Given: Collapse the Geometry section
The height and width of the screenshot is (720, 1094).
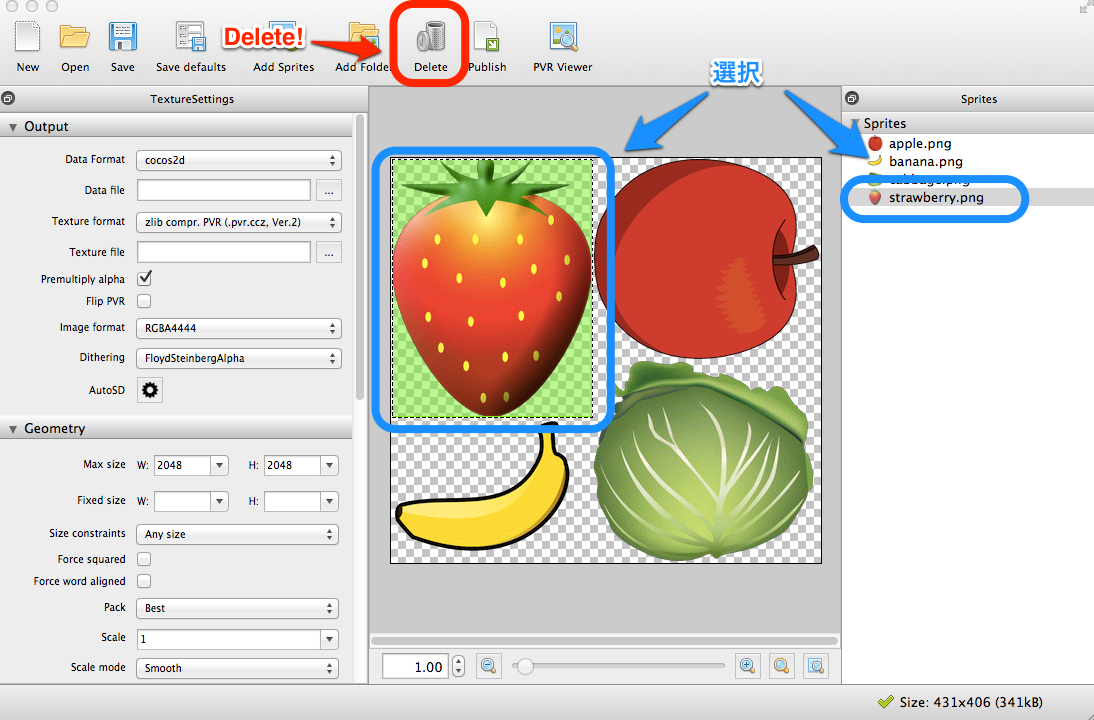Looking at the screenshot, I should click(14, 429).
